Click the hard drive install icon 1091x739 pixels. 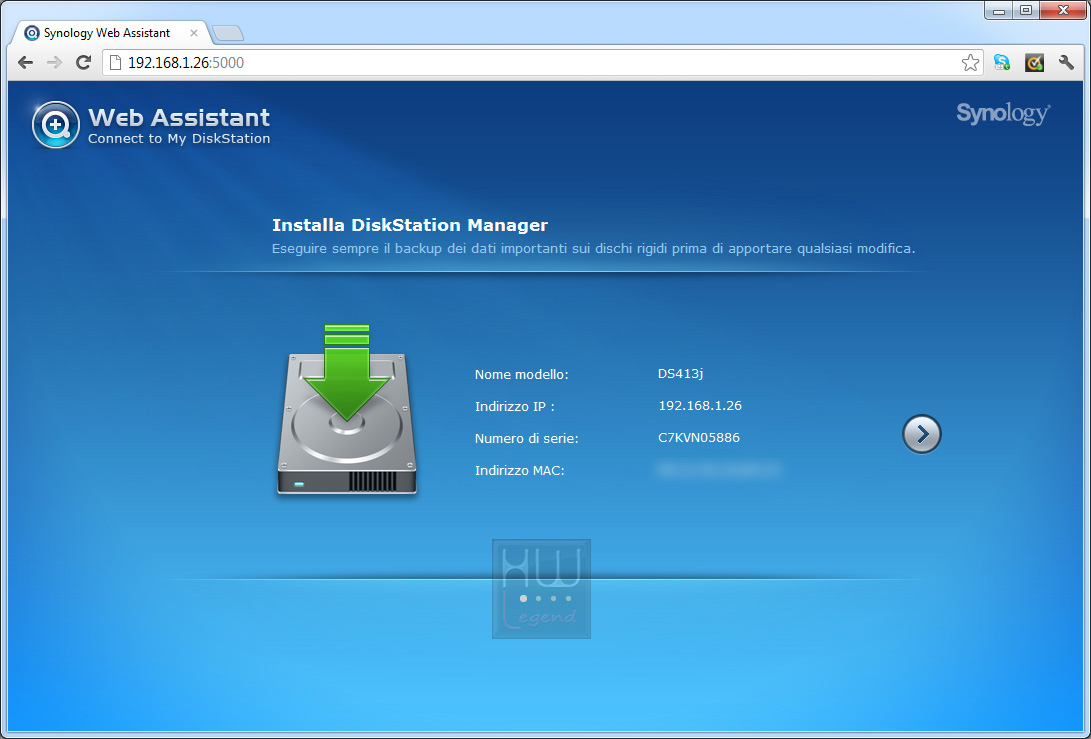pos(347,409)
